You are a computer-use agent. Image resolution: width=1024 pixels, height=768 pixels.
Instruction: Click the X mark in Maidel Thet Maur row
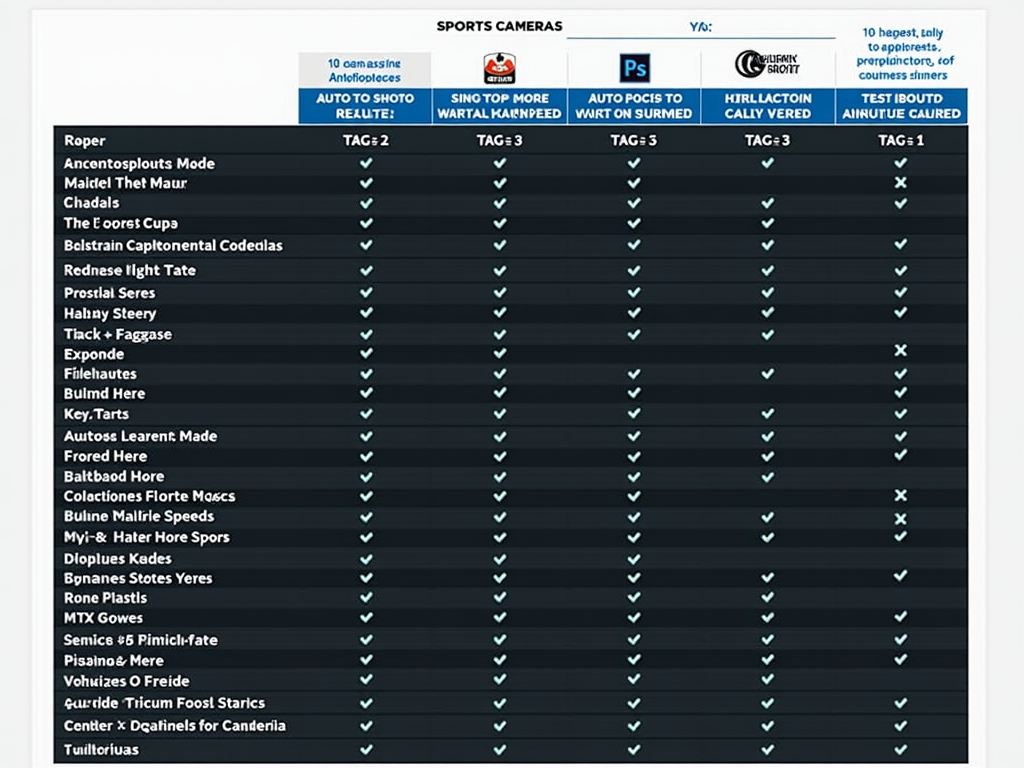pos(901,182)
